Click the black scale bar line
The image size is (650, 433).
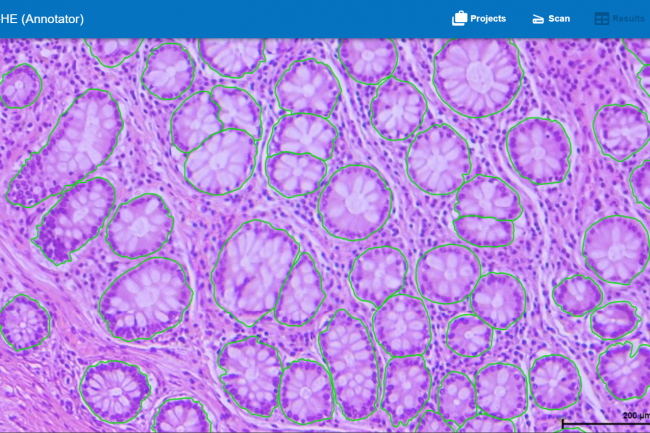click(x=600, y=423)
